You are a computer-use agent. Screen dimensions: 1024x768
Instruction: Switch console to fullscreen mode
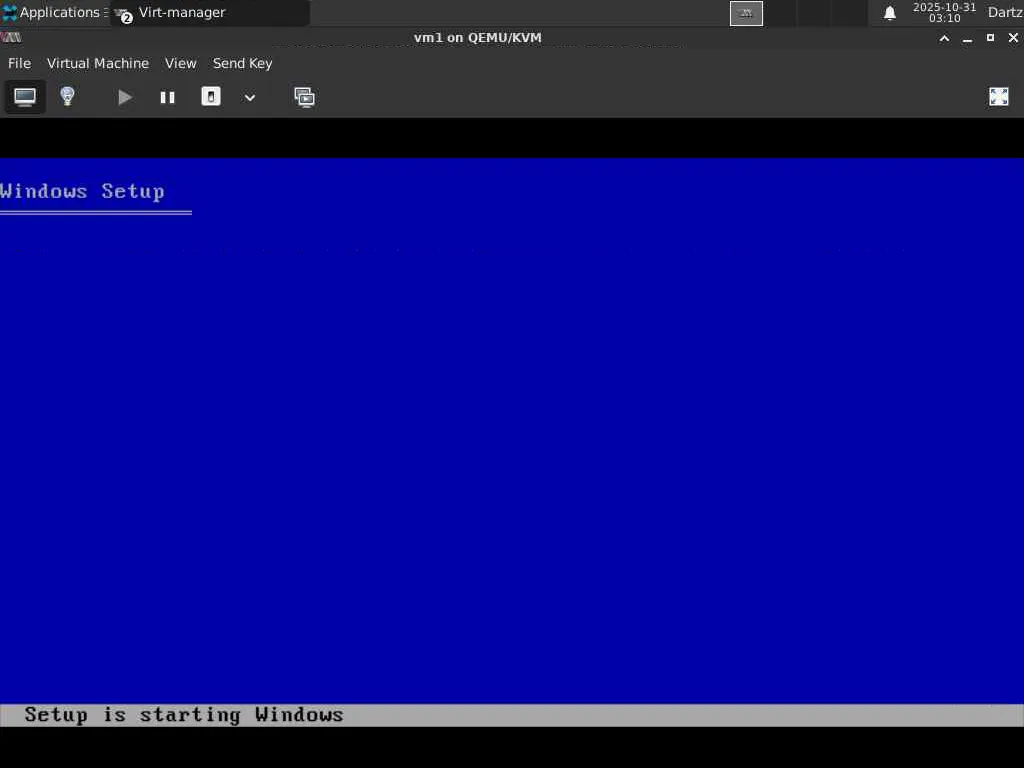pos(999,97)
